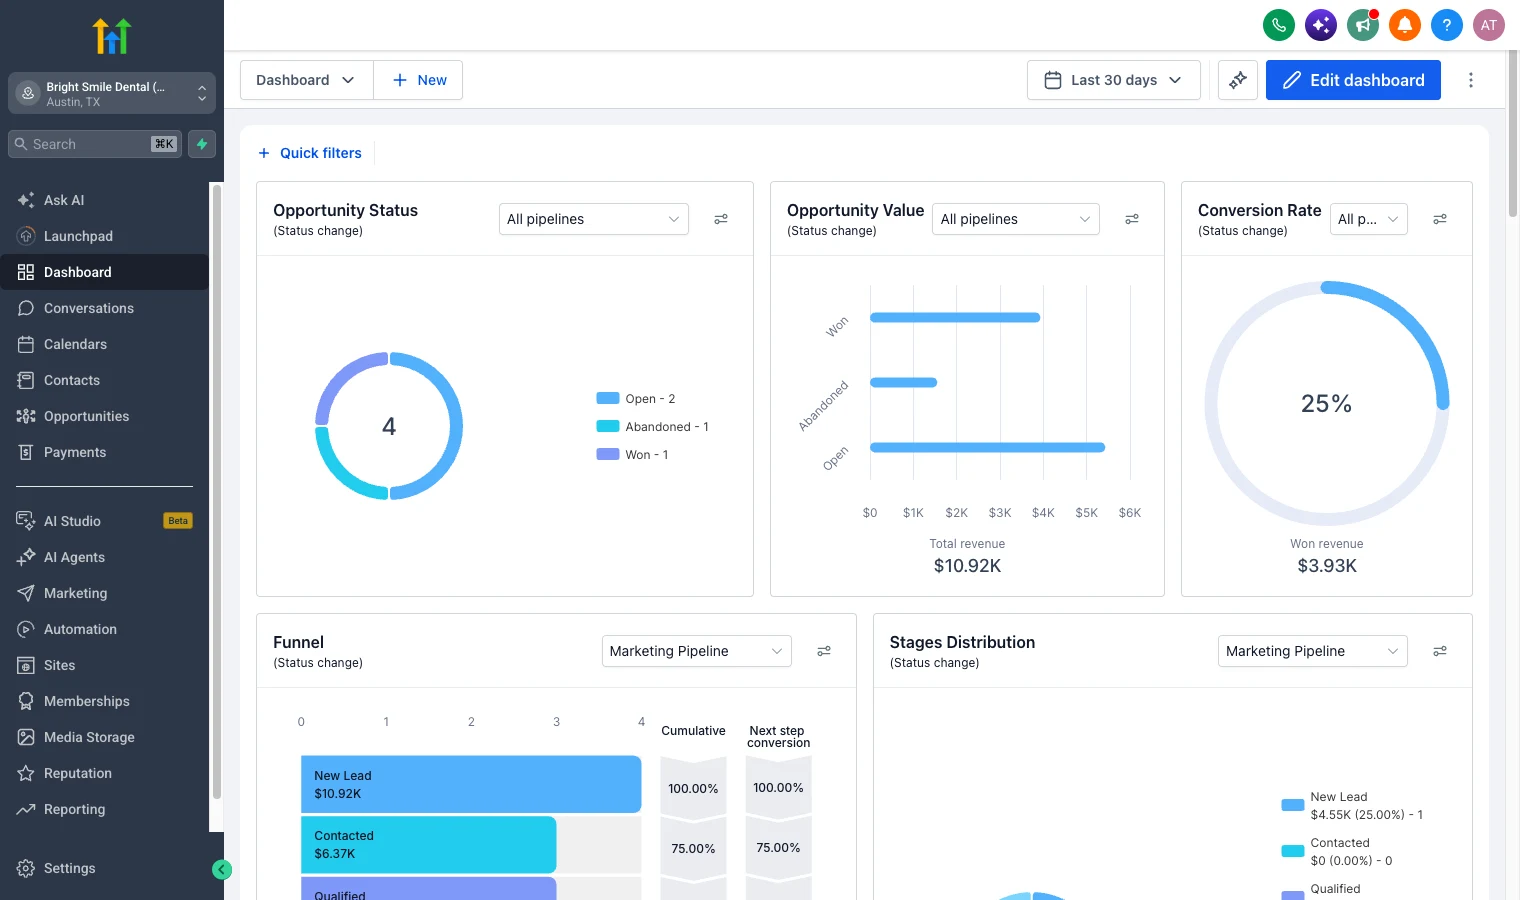Screen dimensions: 1520x900
Task: Open Funnel widget filter settings icon
Action: 824,651
